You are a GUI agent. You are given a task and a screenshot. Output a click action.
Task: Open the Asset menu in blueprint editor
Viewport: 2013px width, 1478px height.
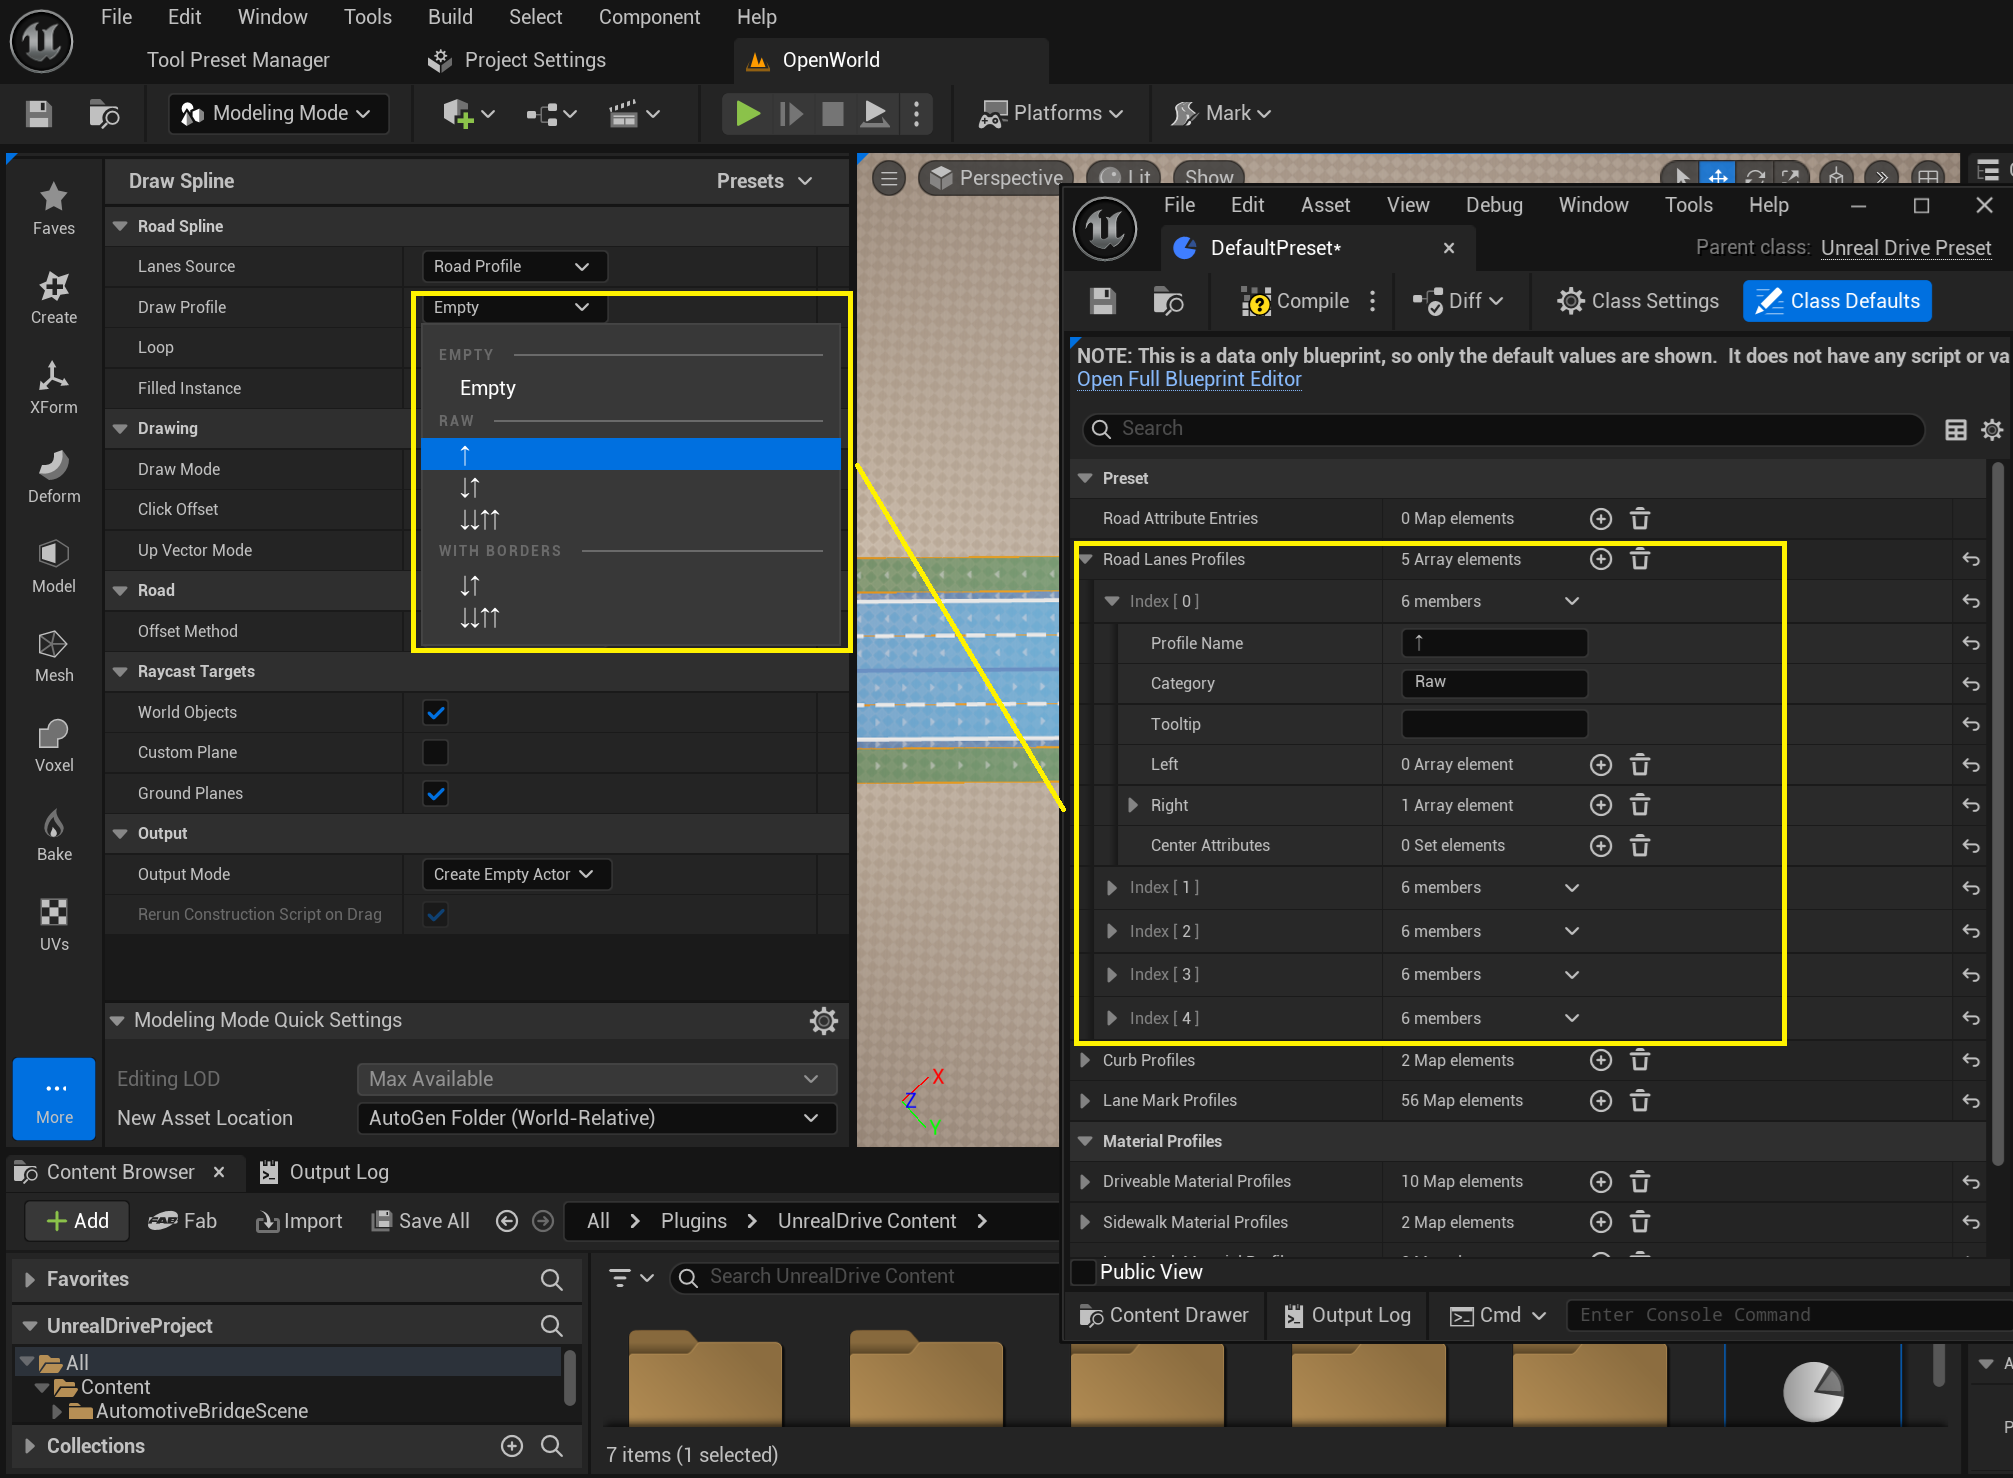click(1325, 205)
